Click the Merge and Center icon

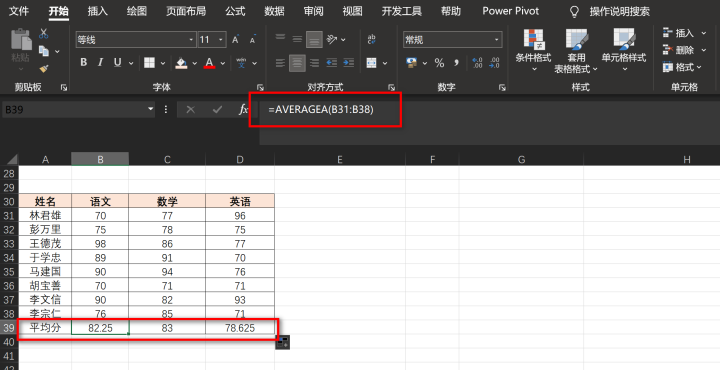click(x=371, y=62)
